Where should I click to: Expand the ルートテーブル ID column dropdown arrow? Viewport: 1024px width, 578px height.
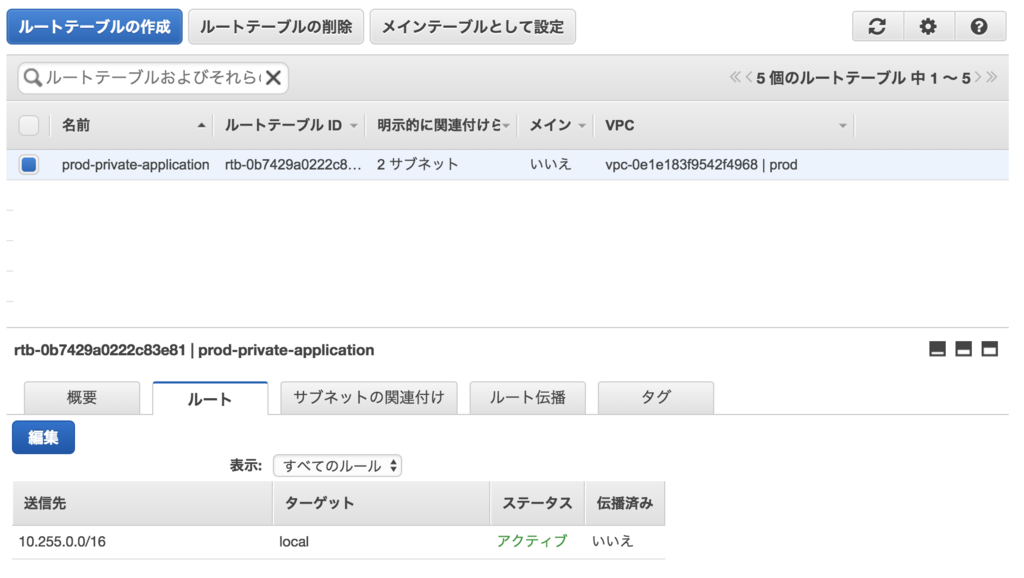click(x=353, y=125)
